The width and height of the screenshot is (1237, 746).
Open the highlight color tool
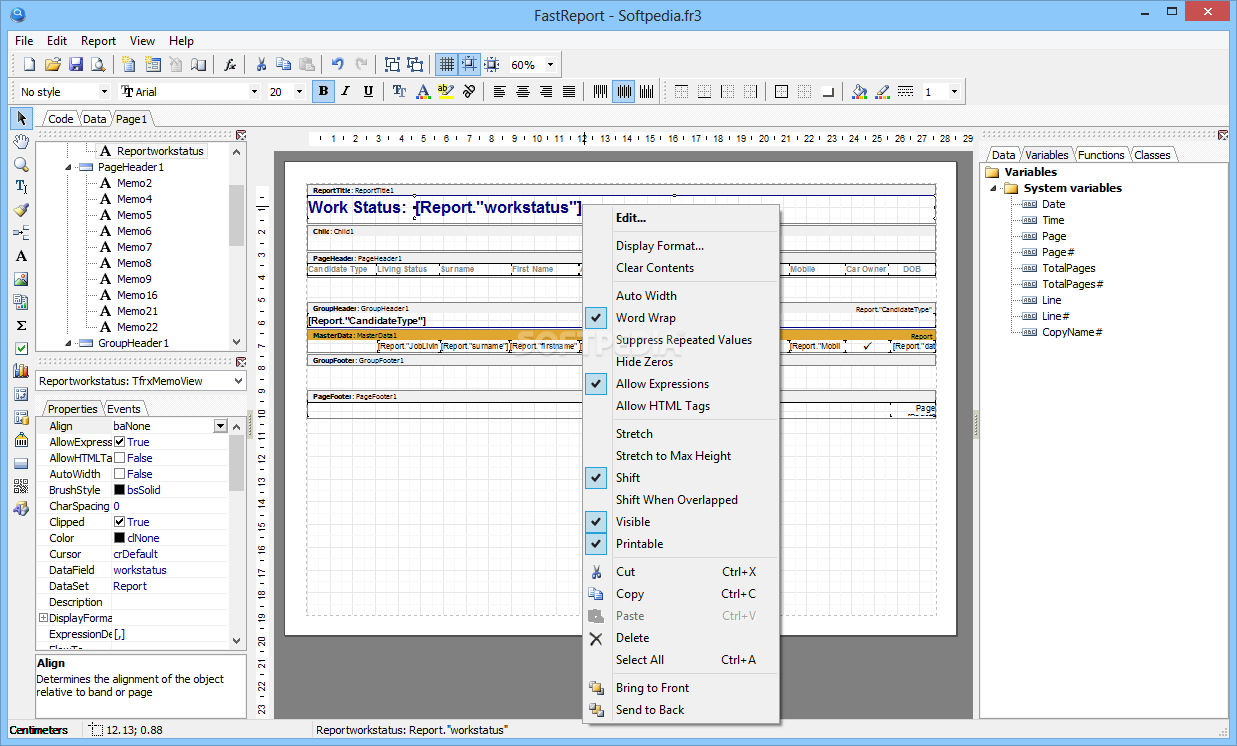(445, 92)
